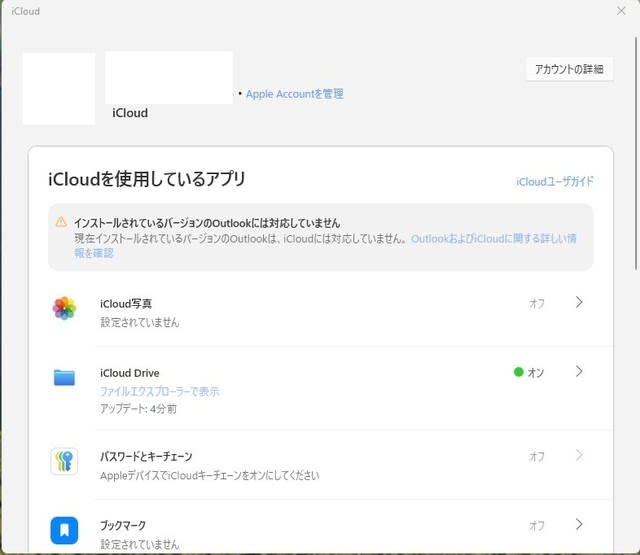
Task: Click the iCloud Drive title text
Action: tap(130, 373)
